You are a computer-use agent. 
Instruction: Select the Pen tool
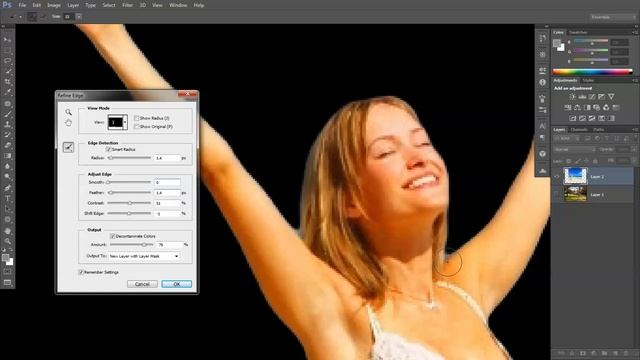point(7,188)
